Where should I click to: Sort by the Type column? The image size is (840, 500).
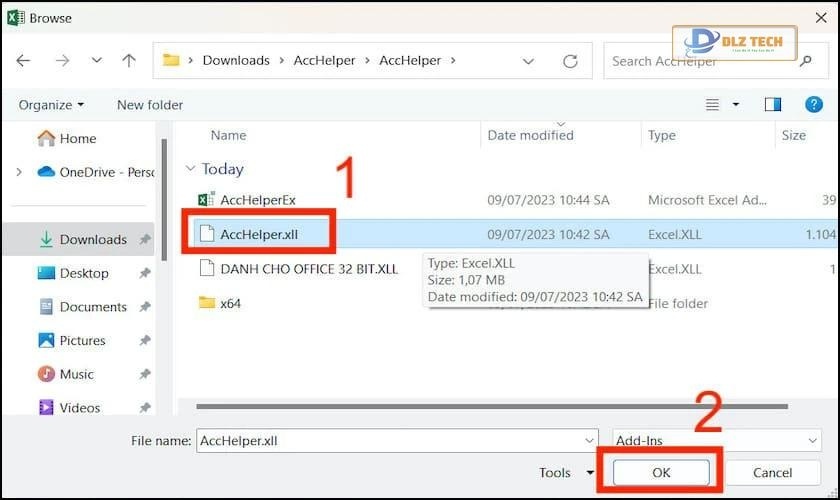click(662, 136)
